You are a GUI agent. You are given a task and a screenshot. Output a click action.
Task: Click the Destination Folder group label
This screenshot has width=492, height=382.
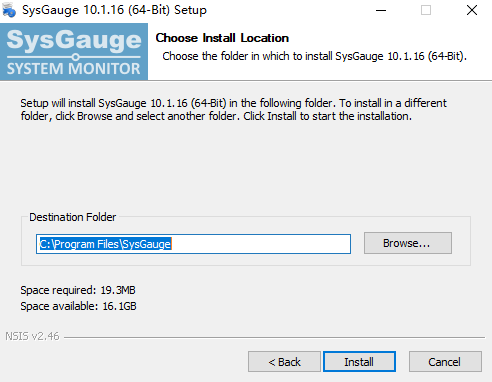tap(73, 217)
